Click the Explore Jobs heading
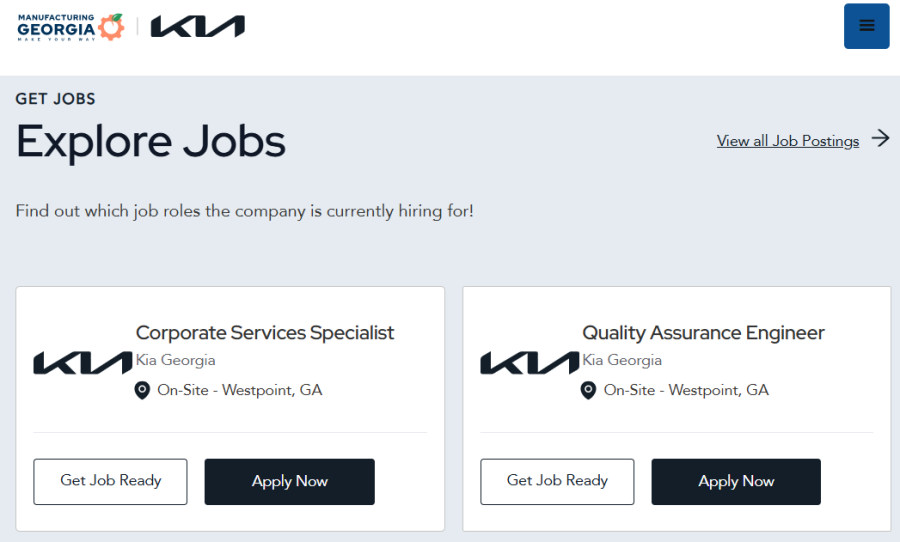Image resolution: width=900 pixels, height=542 pixels. [151, 142]
